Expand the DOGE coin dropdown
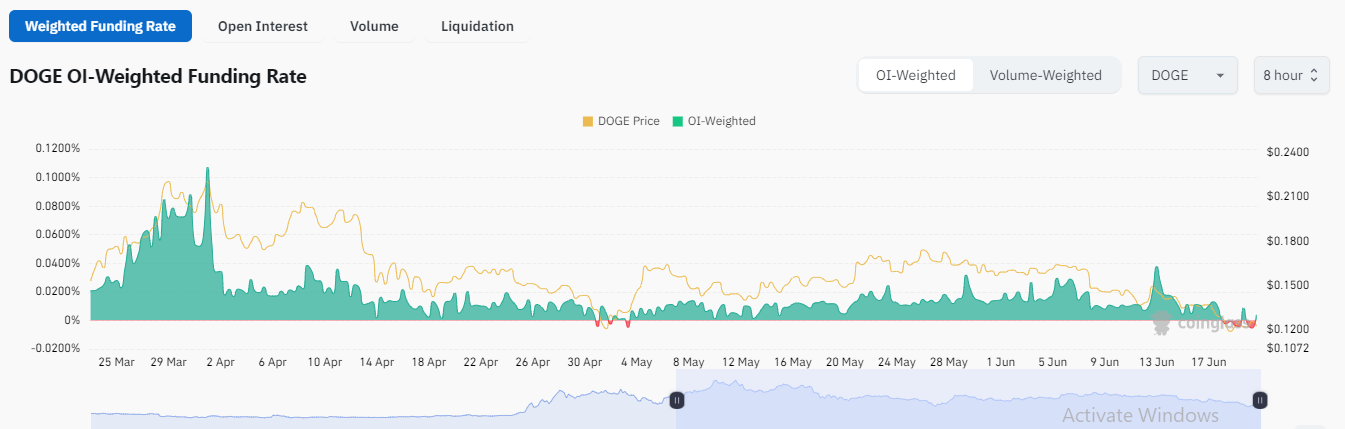This screenshot has width=1345, height=429. click(x=1187, y=75)
